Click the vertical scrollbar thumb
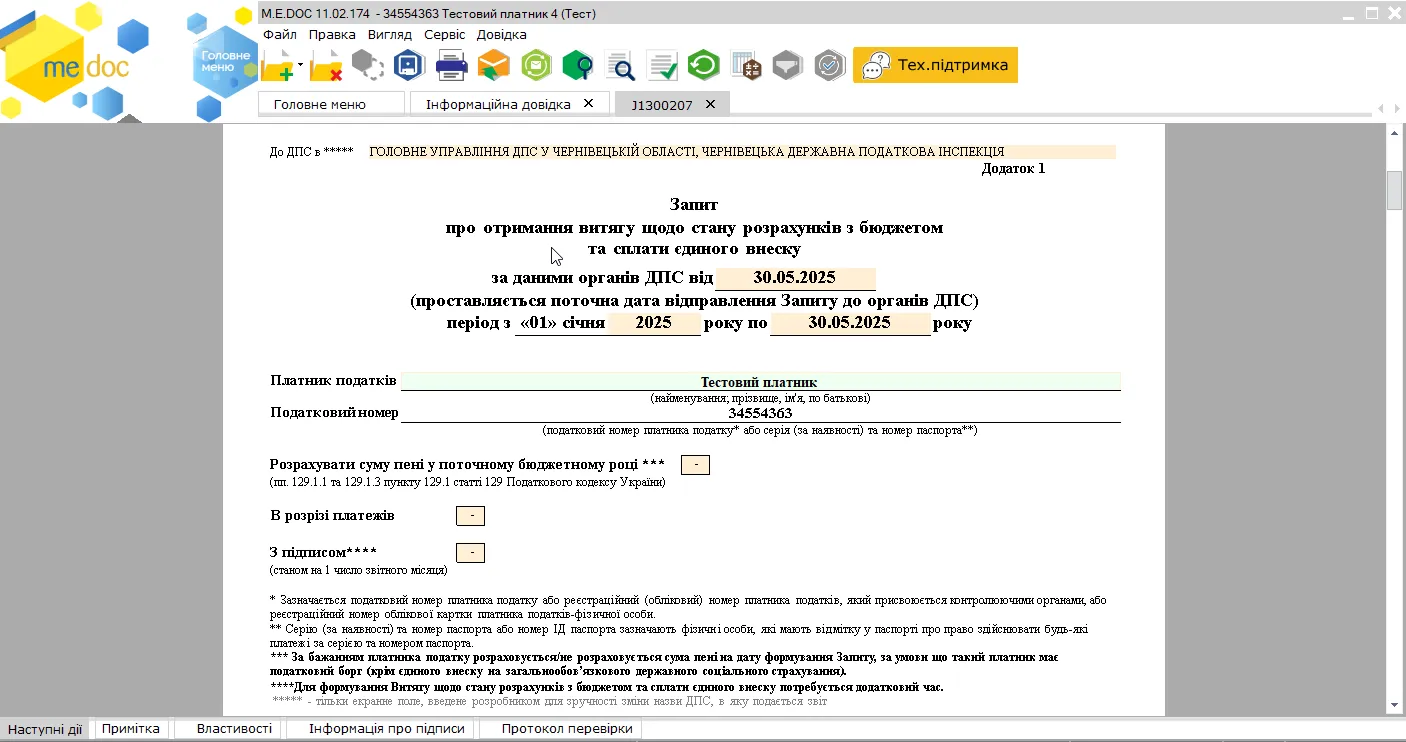The image size is (1406, 742). [x=1395, y=190]
